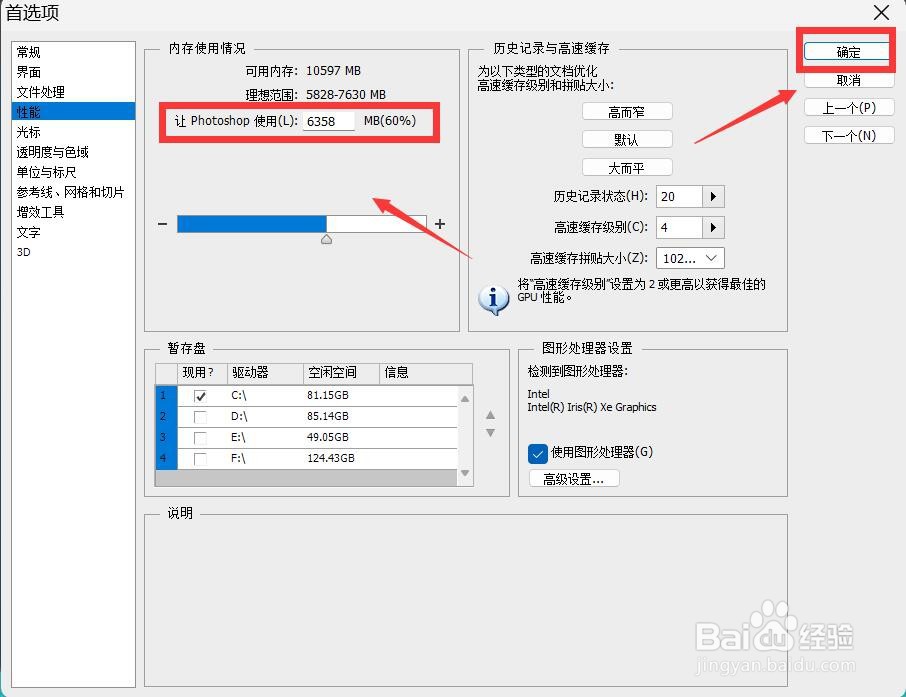
Task: Disable the 使用图形处理器 checkbox
Action: point(537,453)
